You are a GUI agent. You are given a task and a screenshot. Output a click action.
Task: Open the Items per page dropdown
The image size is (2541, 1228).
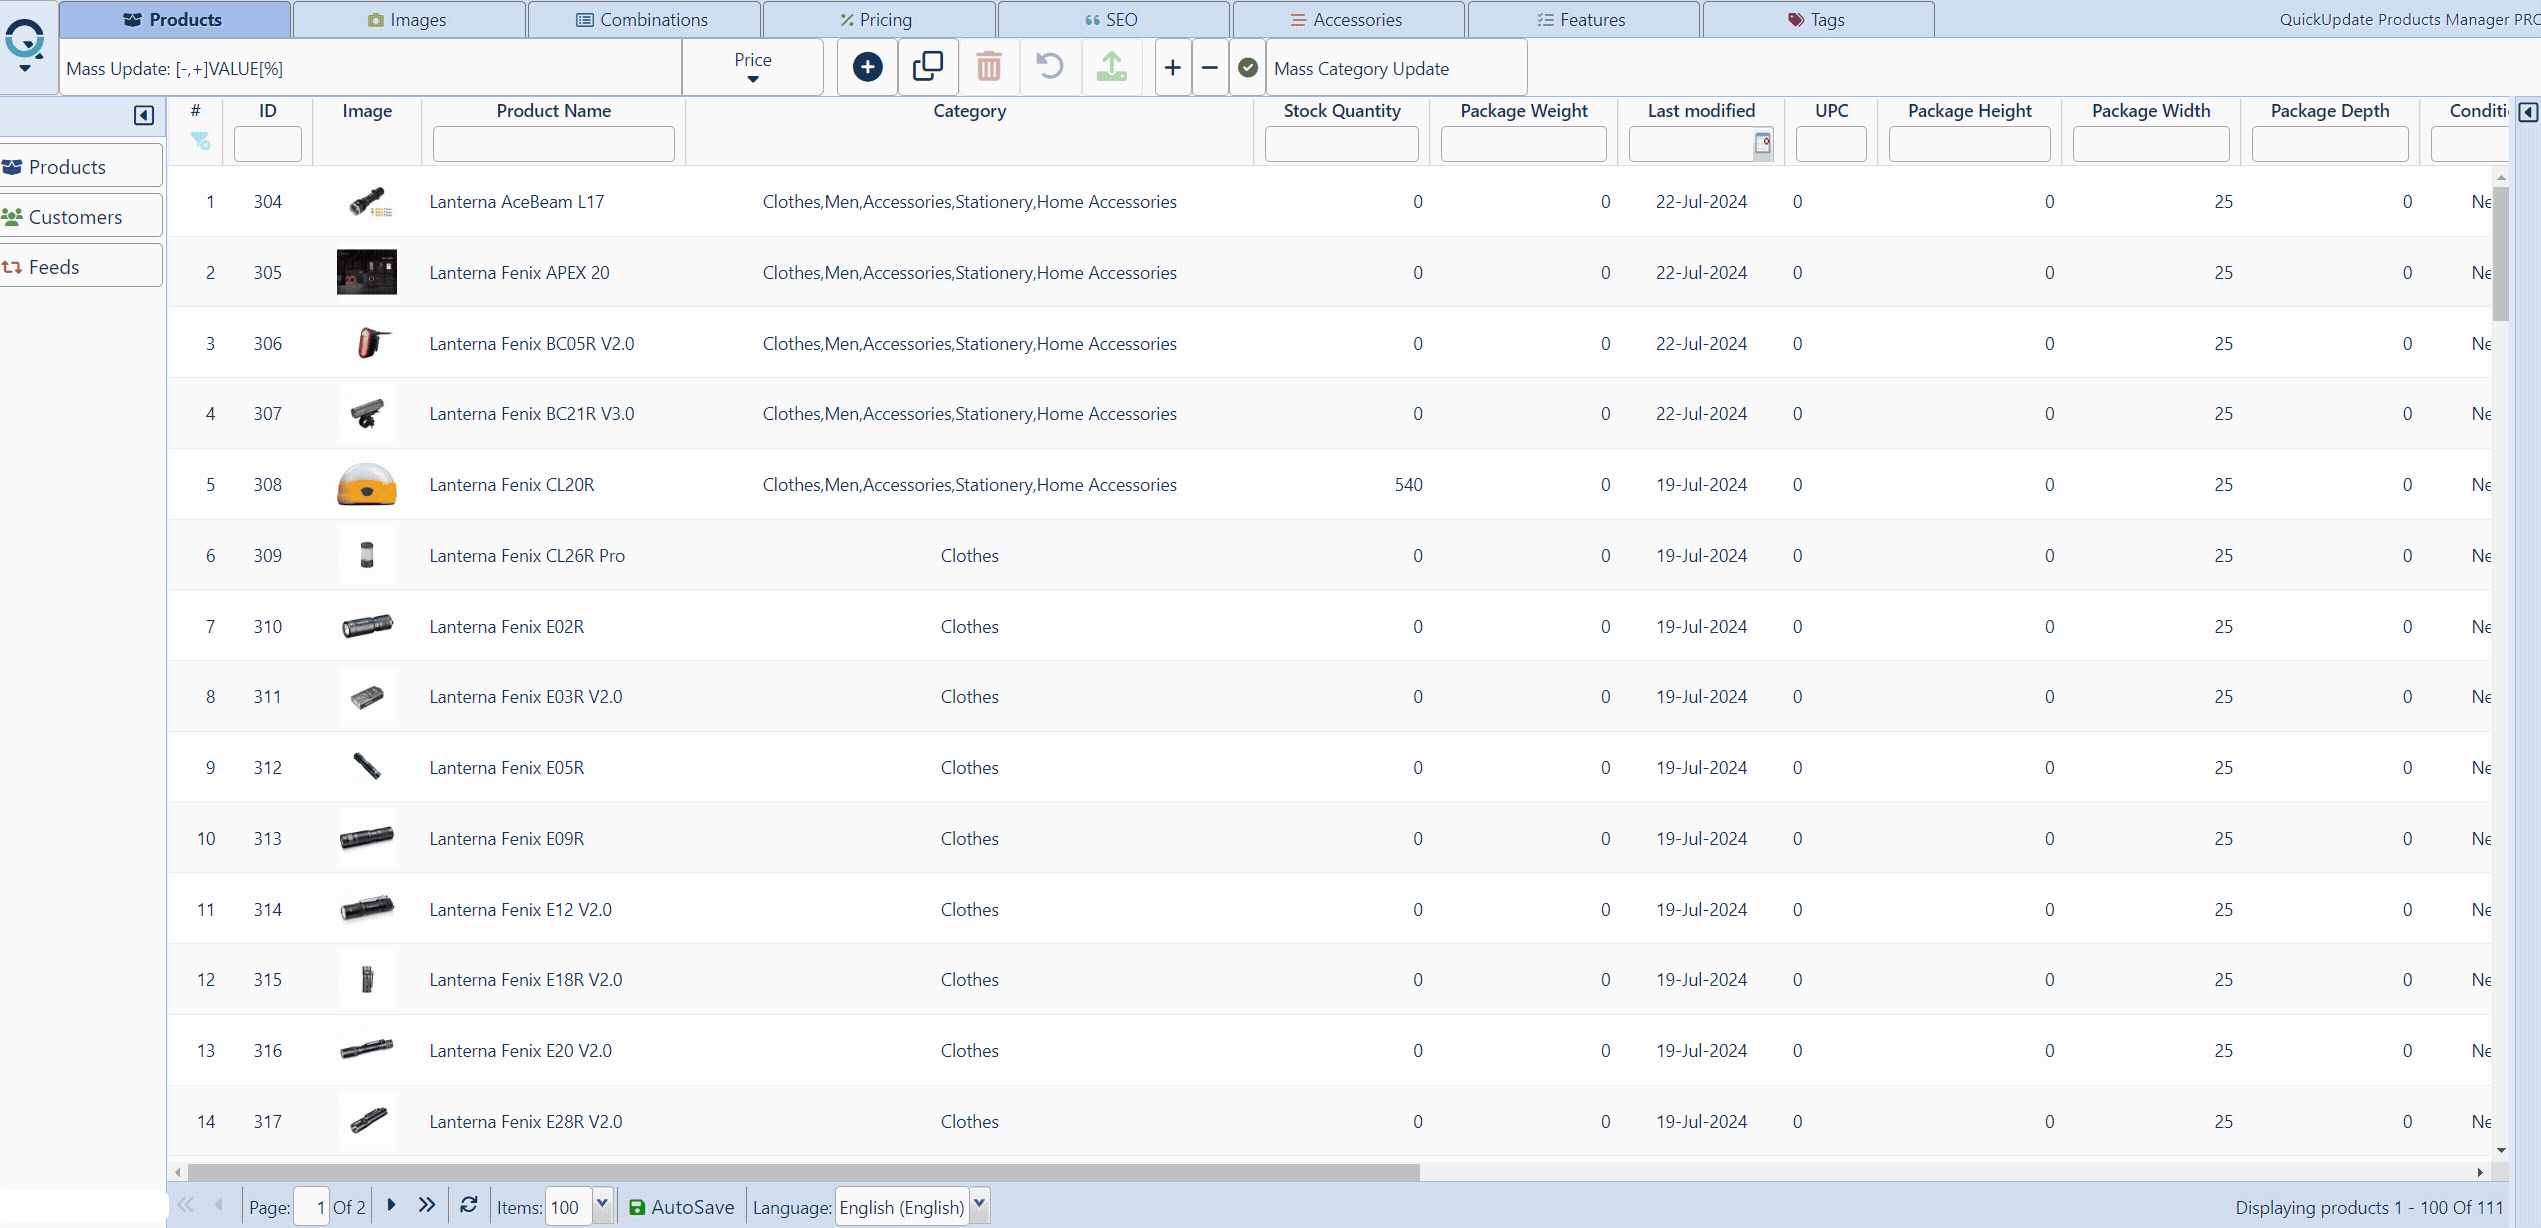602,1206
